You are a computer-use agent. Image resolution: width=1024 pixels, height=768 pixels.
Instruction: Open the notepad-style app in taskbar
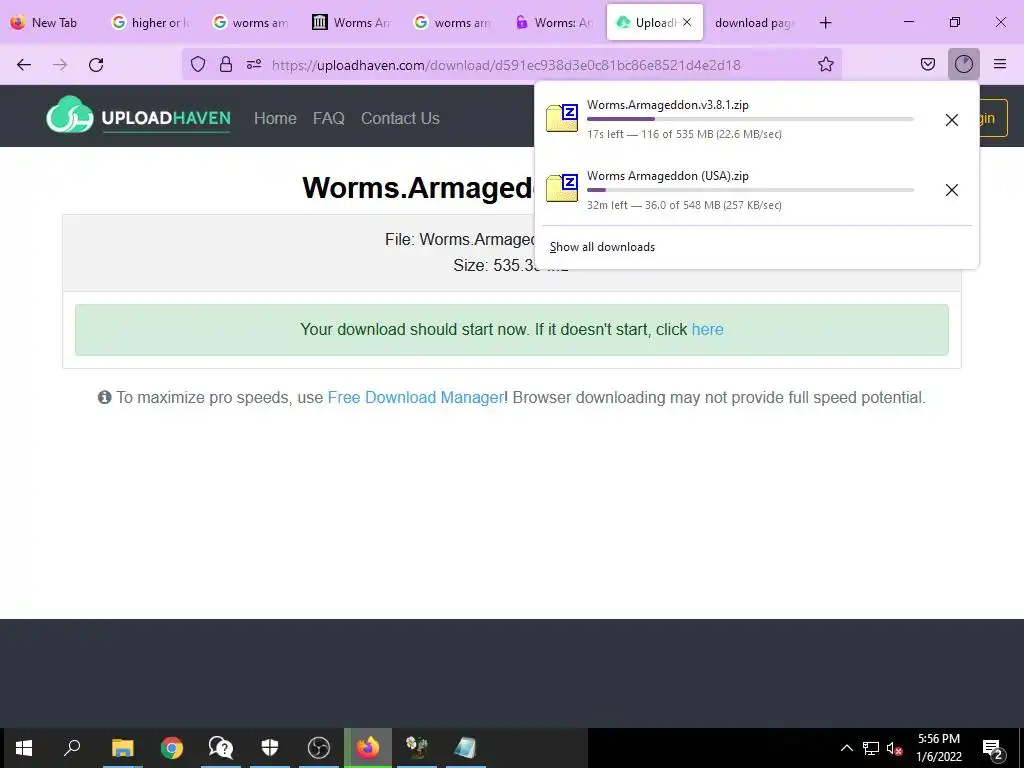click(466, 747)
